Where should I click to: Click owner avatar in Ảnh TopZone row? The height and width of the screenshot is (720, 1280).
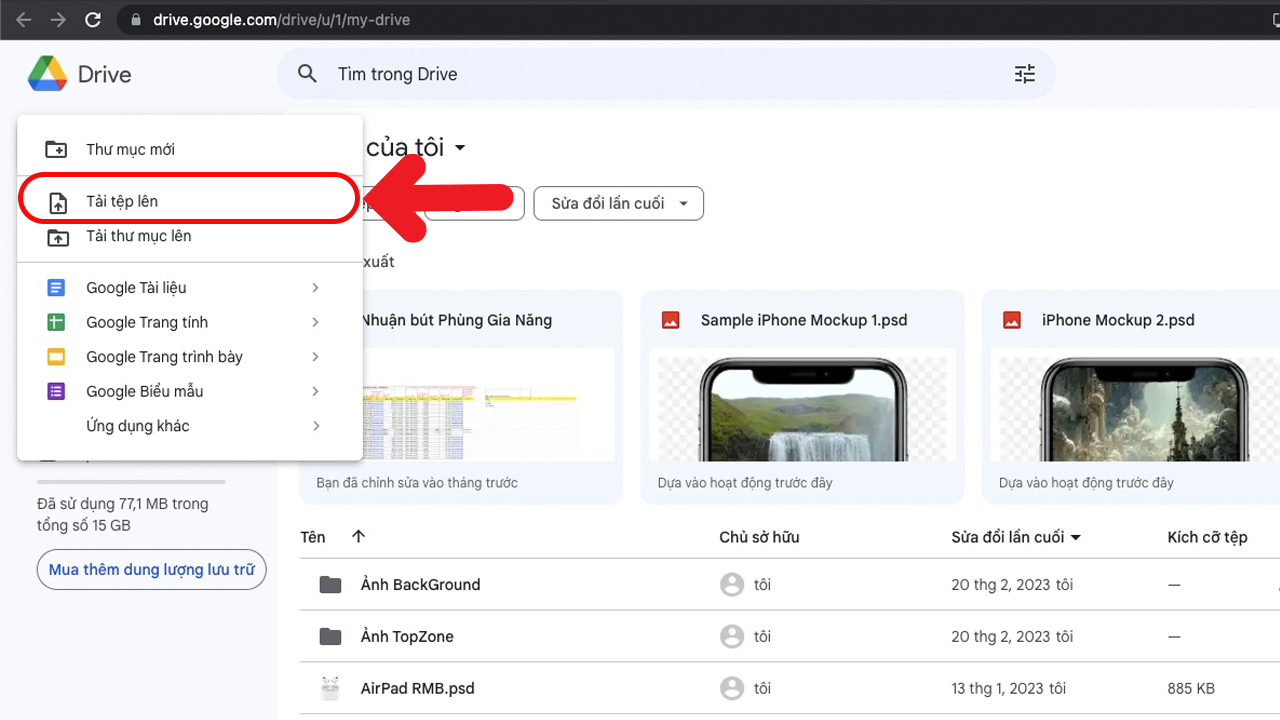click(x=732, y=636)
